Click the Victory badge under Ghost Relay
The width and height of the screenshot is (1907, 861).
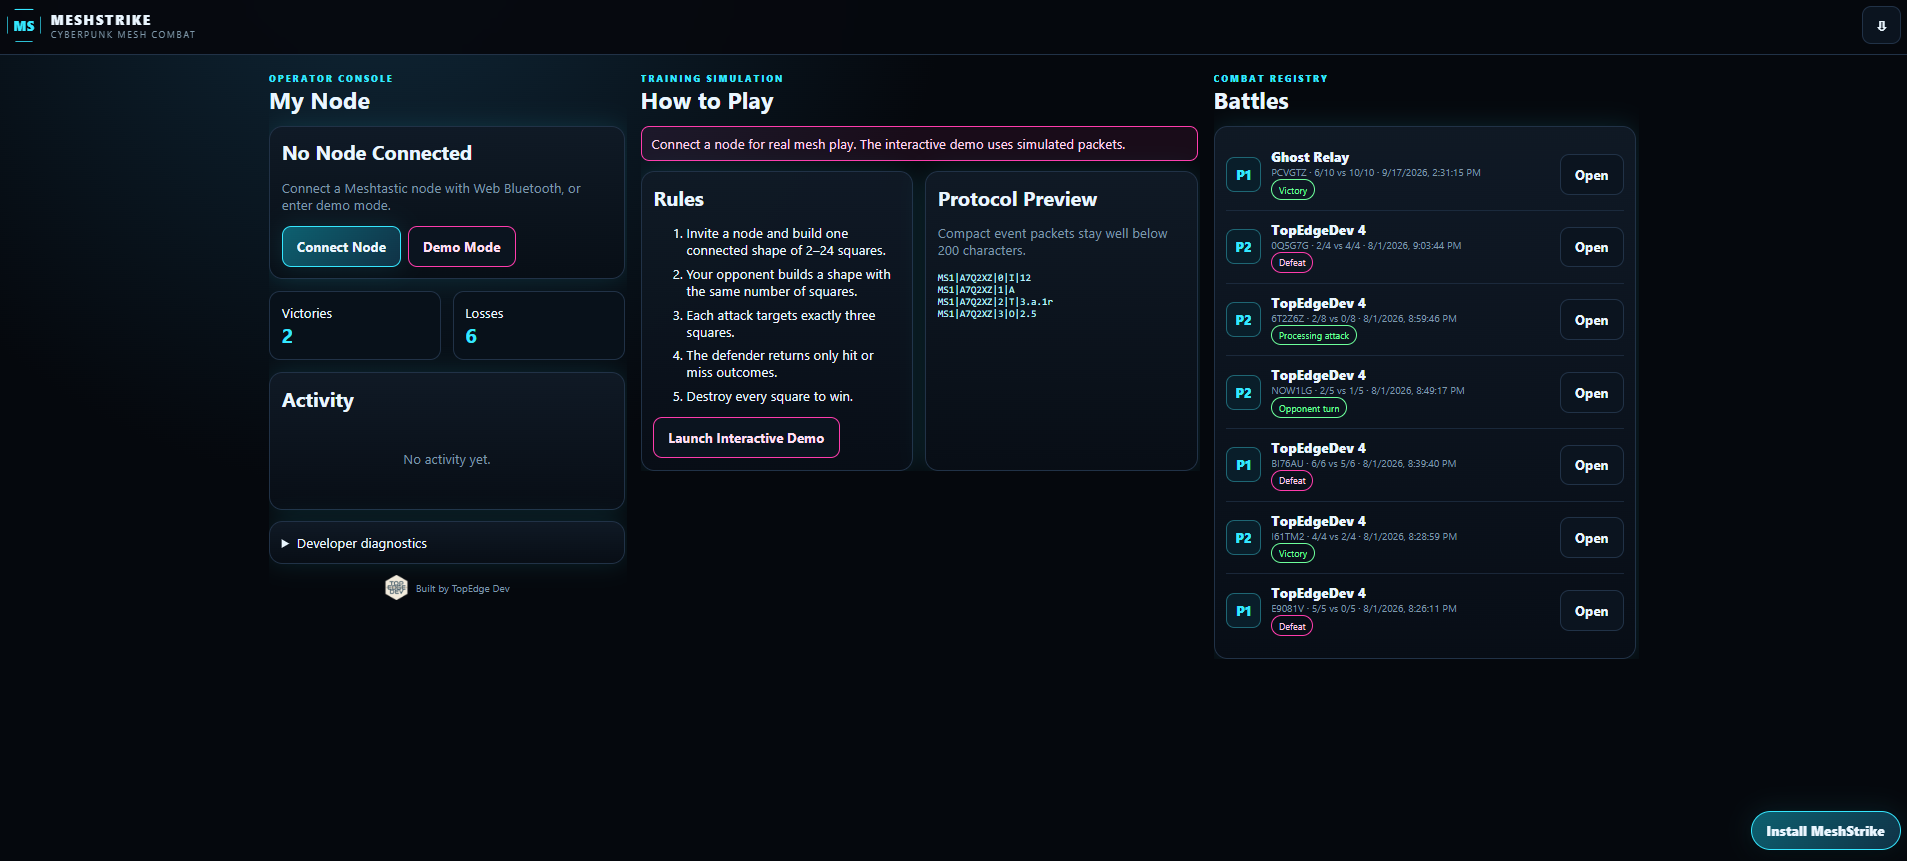(1293, 190)
